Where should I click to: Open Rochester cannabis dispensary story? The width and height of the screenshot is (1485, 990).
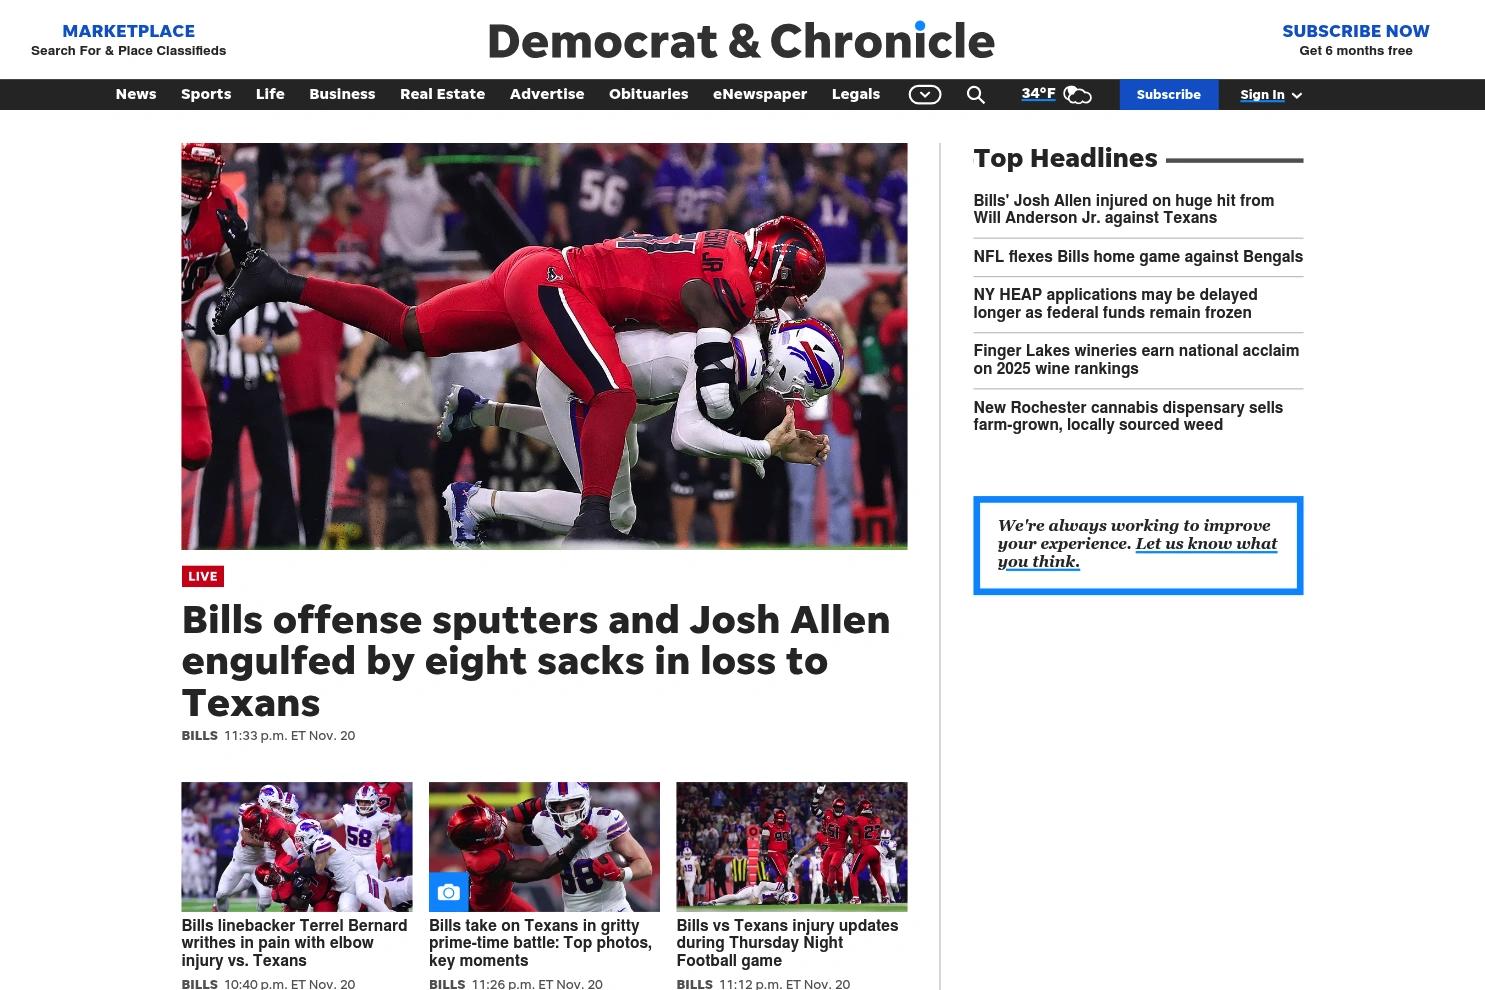tap(1128, 416)
